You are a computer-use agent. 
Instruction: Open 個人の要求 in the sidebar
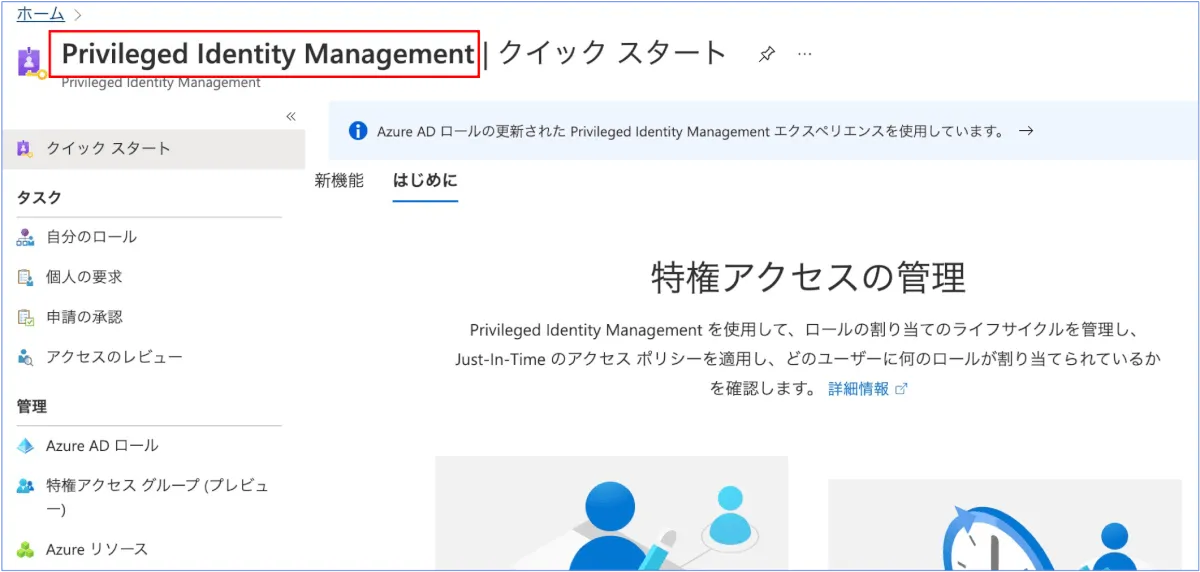[x=84, y=277]
